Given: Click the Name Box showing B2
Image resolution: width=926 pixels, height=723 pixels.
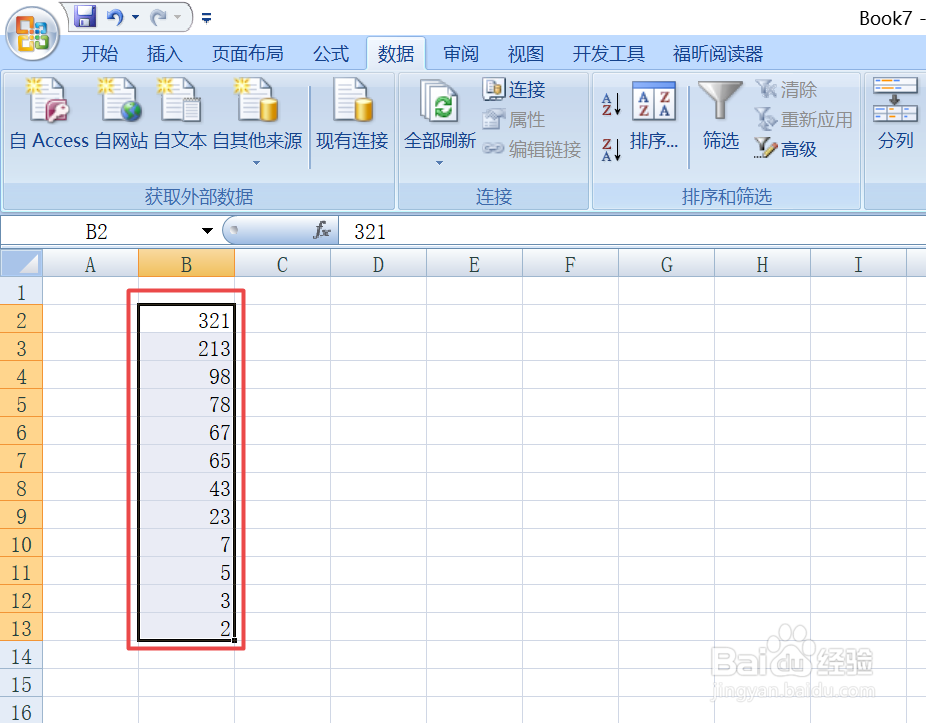Looking at the screenshot, I should (x=97, y=231).
